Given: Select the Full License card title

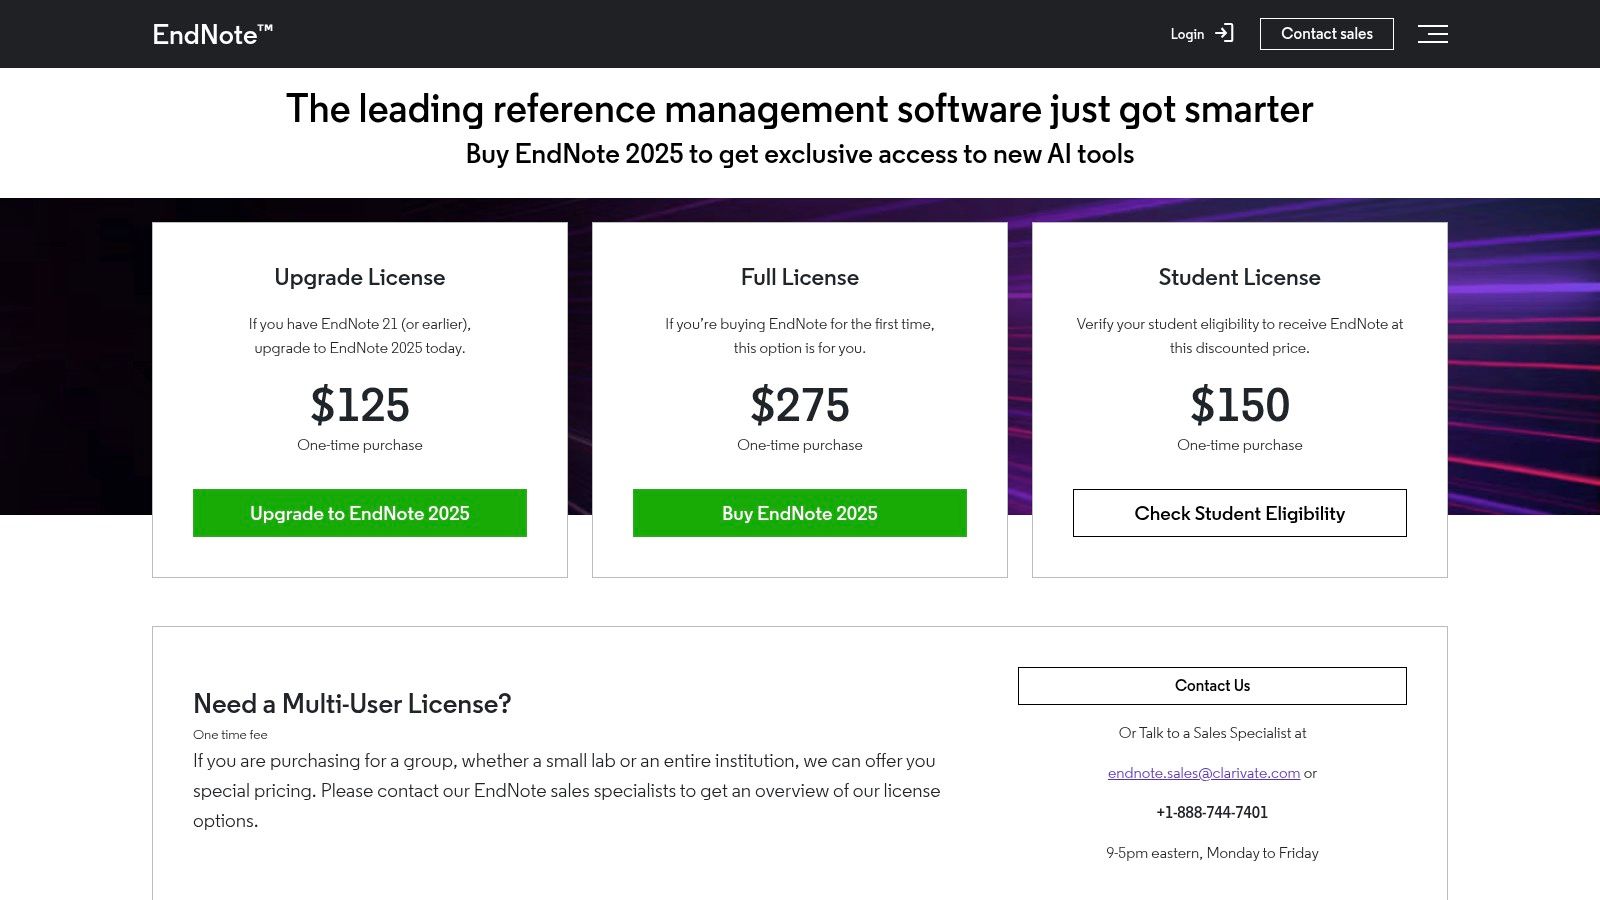Looking at the screenshot, I should [800, 277].
